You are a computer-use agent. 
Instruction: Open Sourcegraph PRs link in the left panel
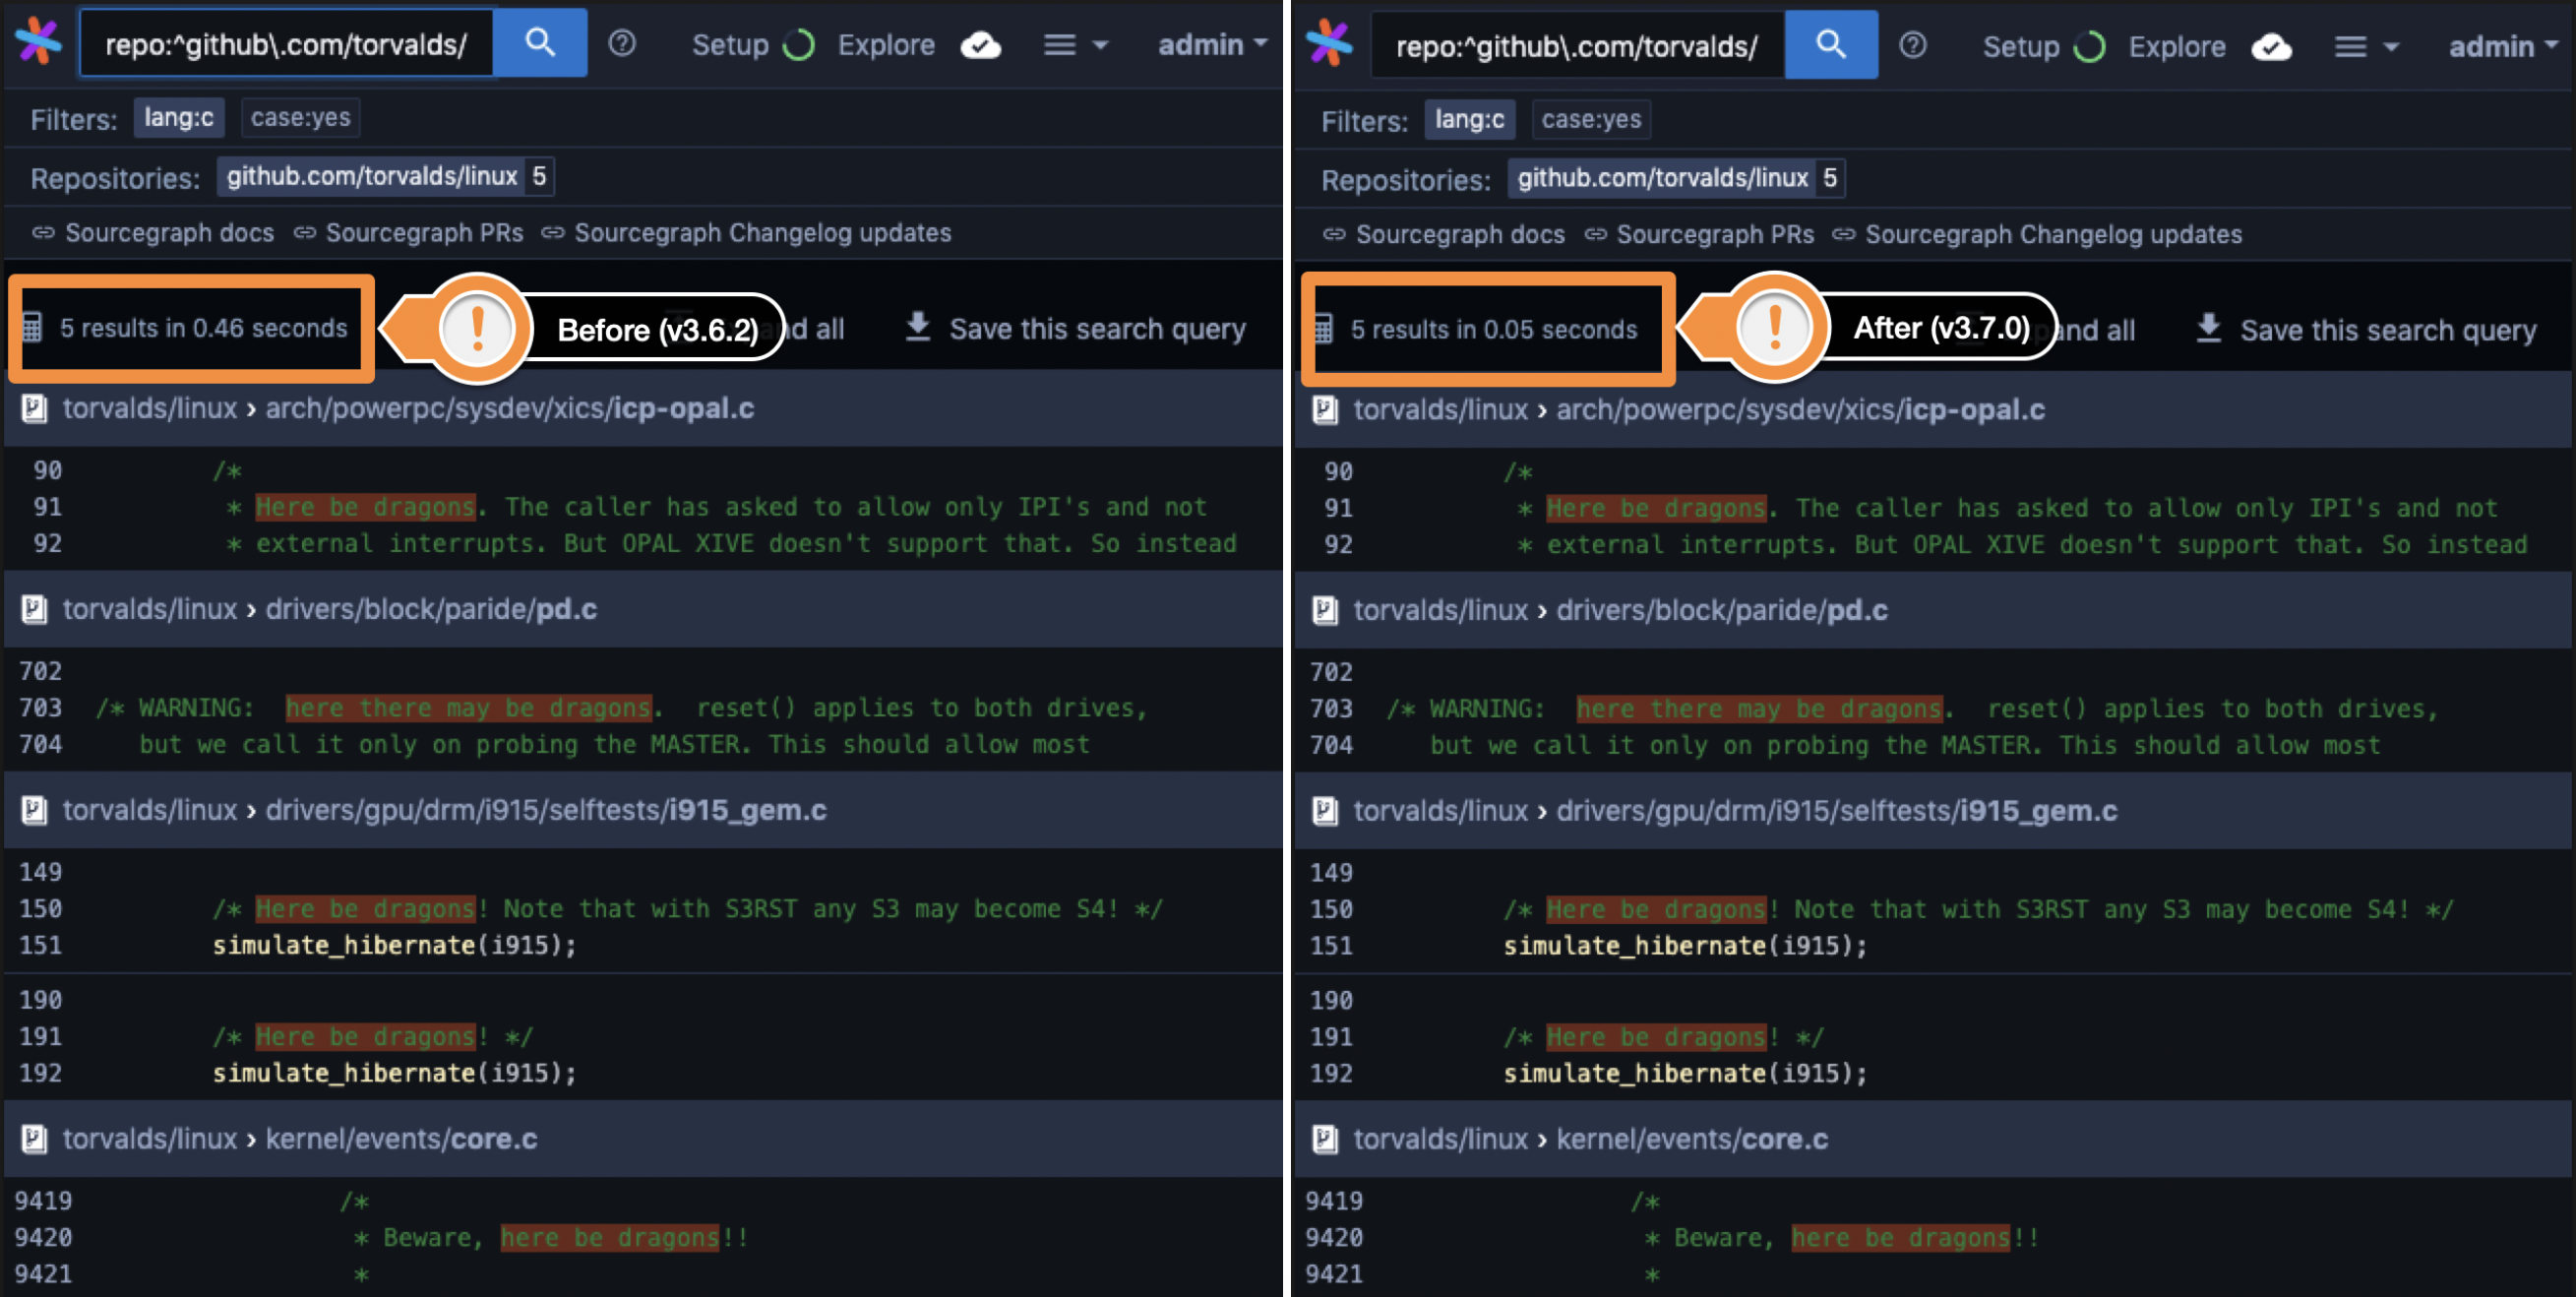click(x=424, y=233)
